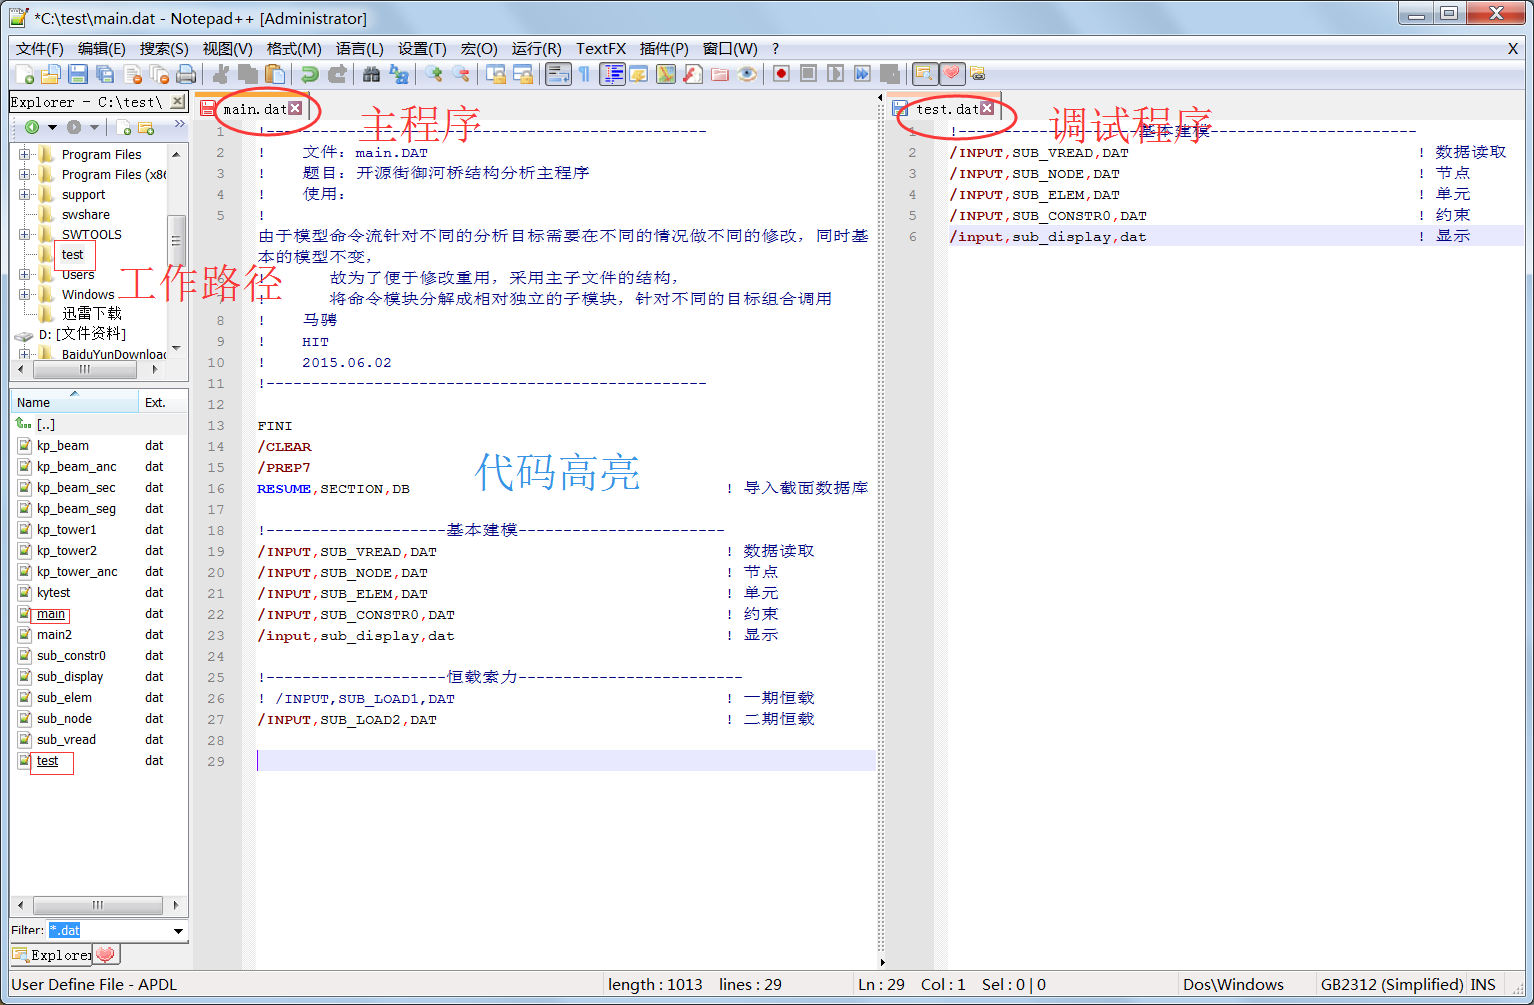Click the Copy toolbar icon
1534x1005 pixels.
(x=248, y=74)
